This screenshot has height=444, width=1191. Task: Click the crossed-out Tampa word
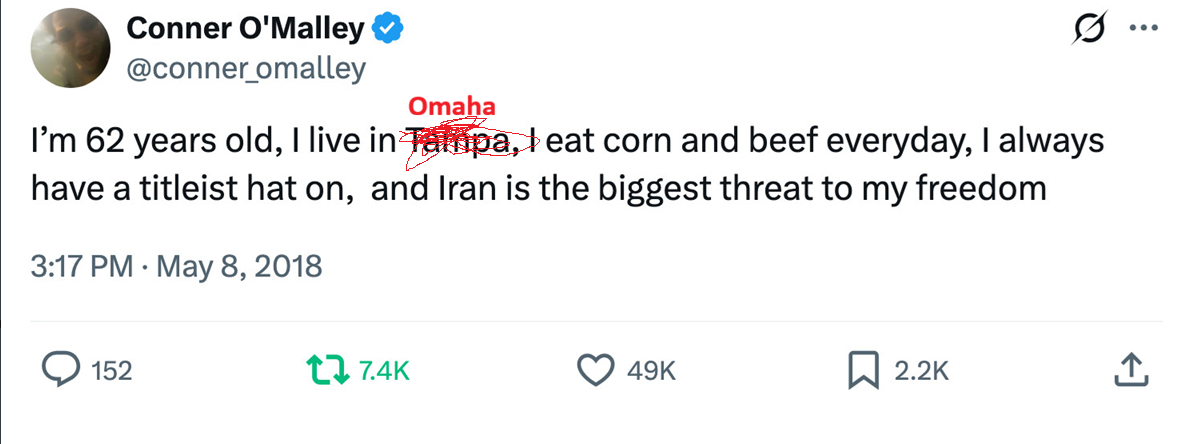(464, 143)
